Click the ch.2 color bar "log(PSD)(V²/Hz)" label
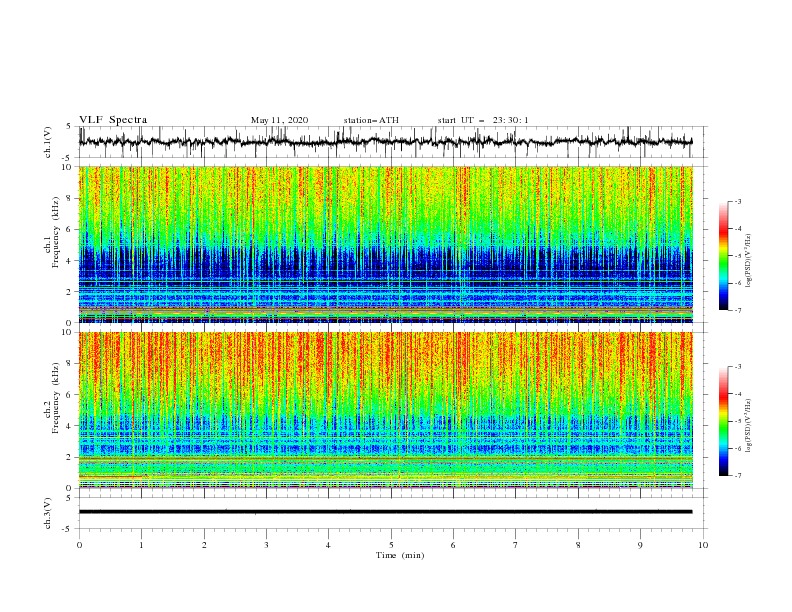This screenshot has height=612, width=792. [749, 426]
